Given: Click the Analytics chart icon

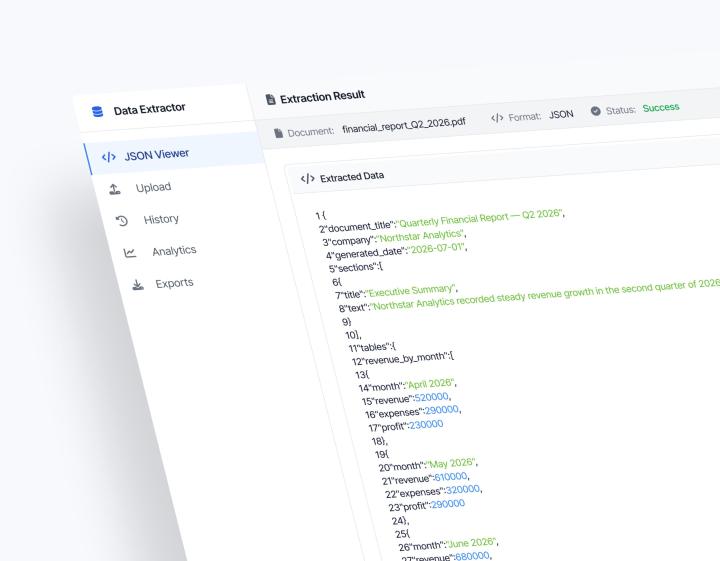Looking at the screenshot, I should (x=130, y=252).
